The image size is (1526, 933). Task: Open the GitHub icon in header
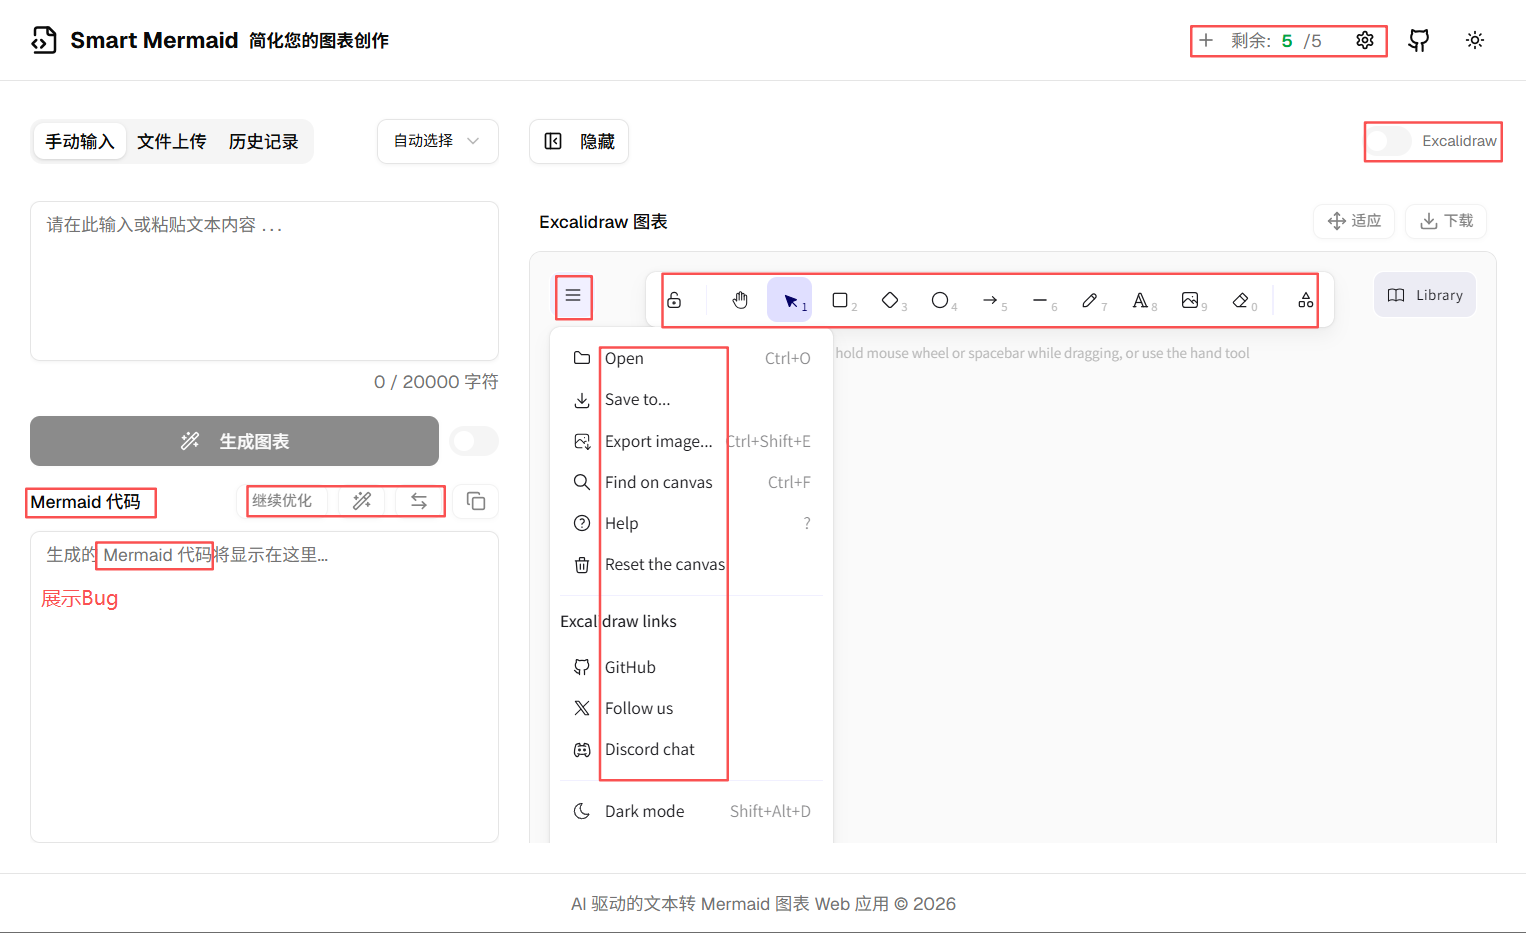1419,40
